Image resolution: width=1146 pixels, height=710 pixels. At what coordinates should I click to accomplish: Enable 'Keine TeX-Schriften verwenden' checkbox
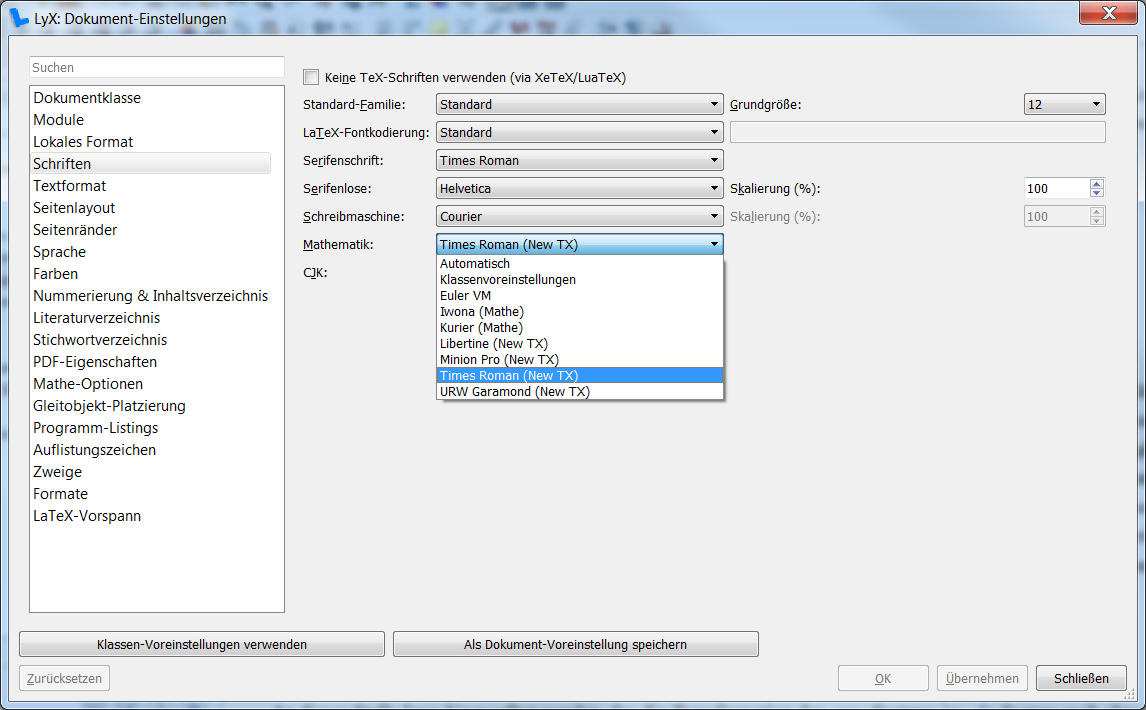coord(311,77)
